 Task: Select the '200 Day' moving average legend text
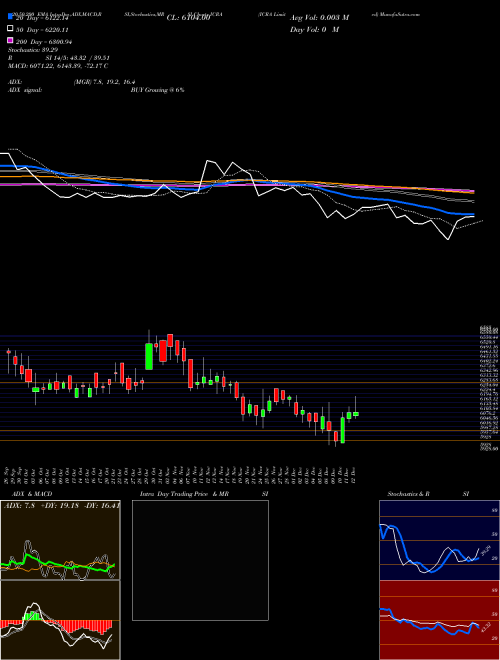click(x=44, y=42)
